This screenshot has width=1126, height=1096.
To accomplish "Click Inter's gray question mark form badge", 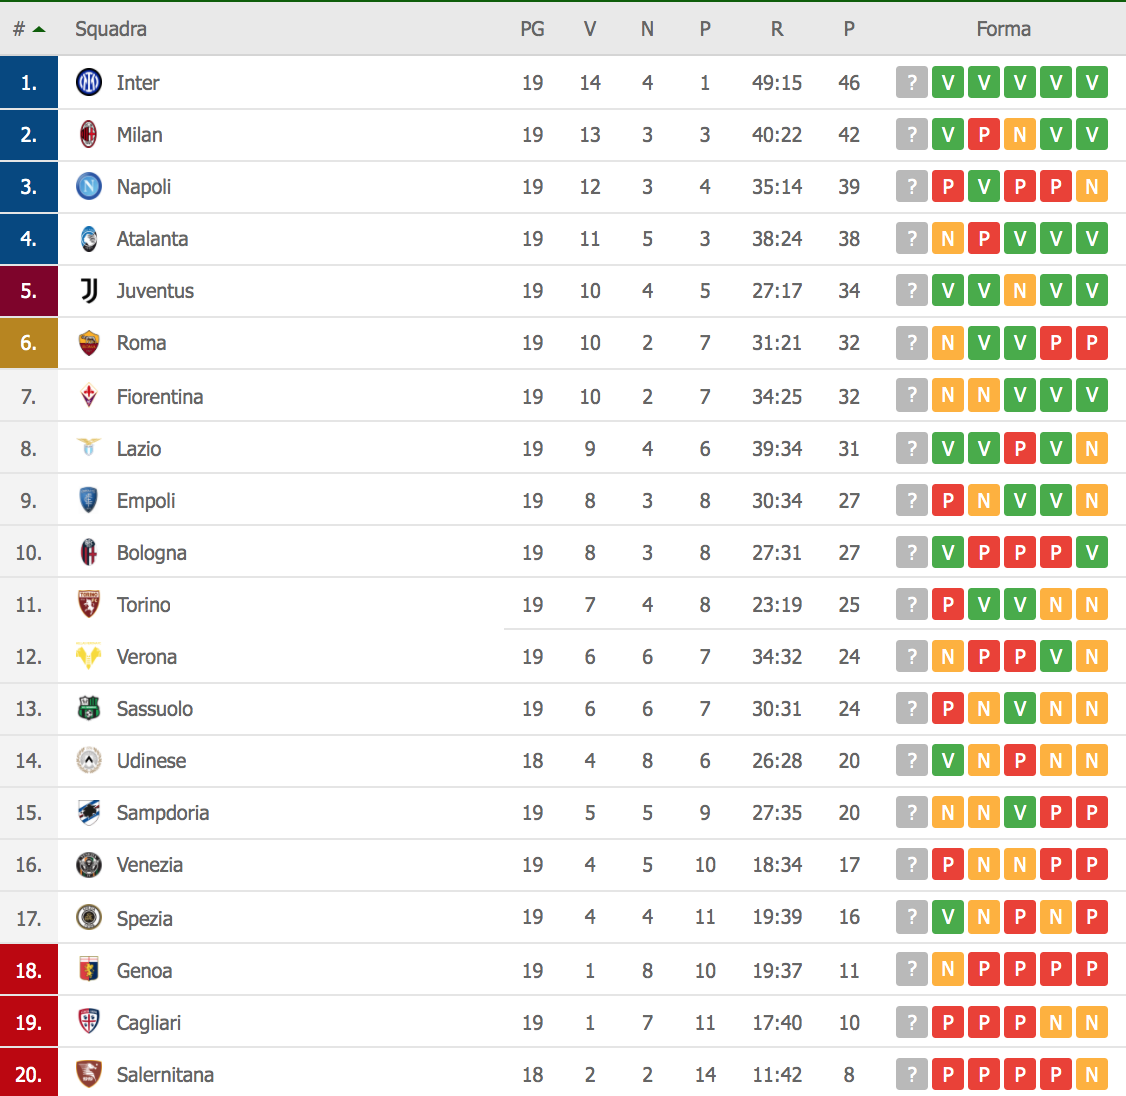I will (x=912, y=83).
